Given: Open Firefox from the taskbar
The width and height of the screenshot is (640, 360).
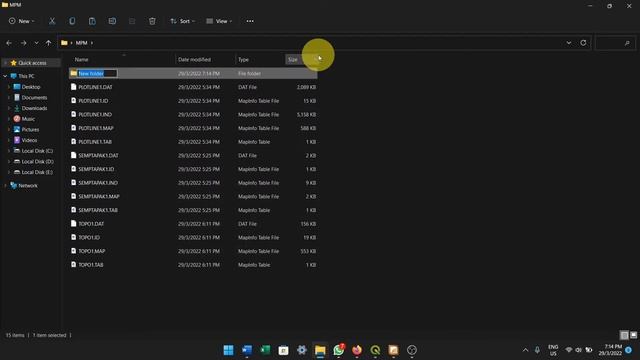Looking at the screenshot, I should pyautogui.click(x=357, y=350).
